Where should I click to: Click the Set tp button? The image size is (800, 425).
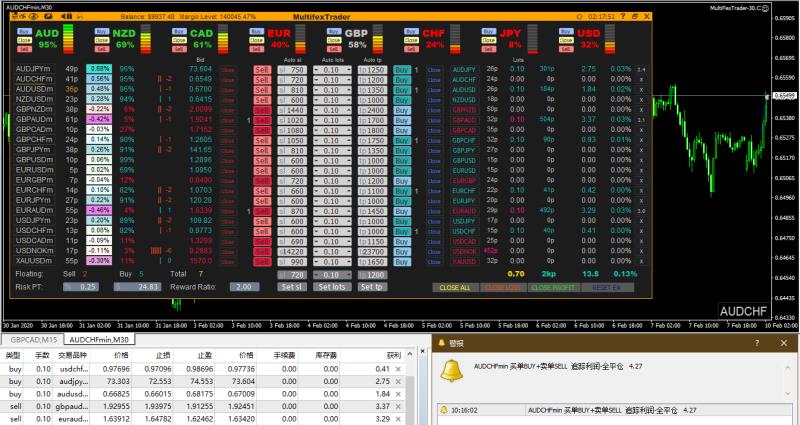coord(372,287)
